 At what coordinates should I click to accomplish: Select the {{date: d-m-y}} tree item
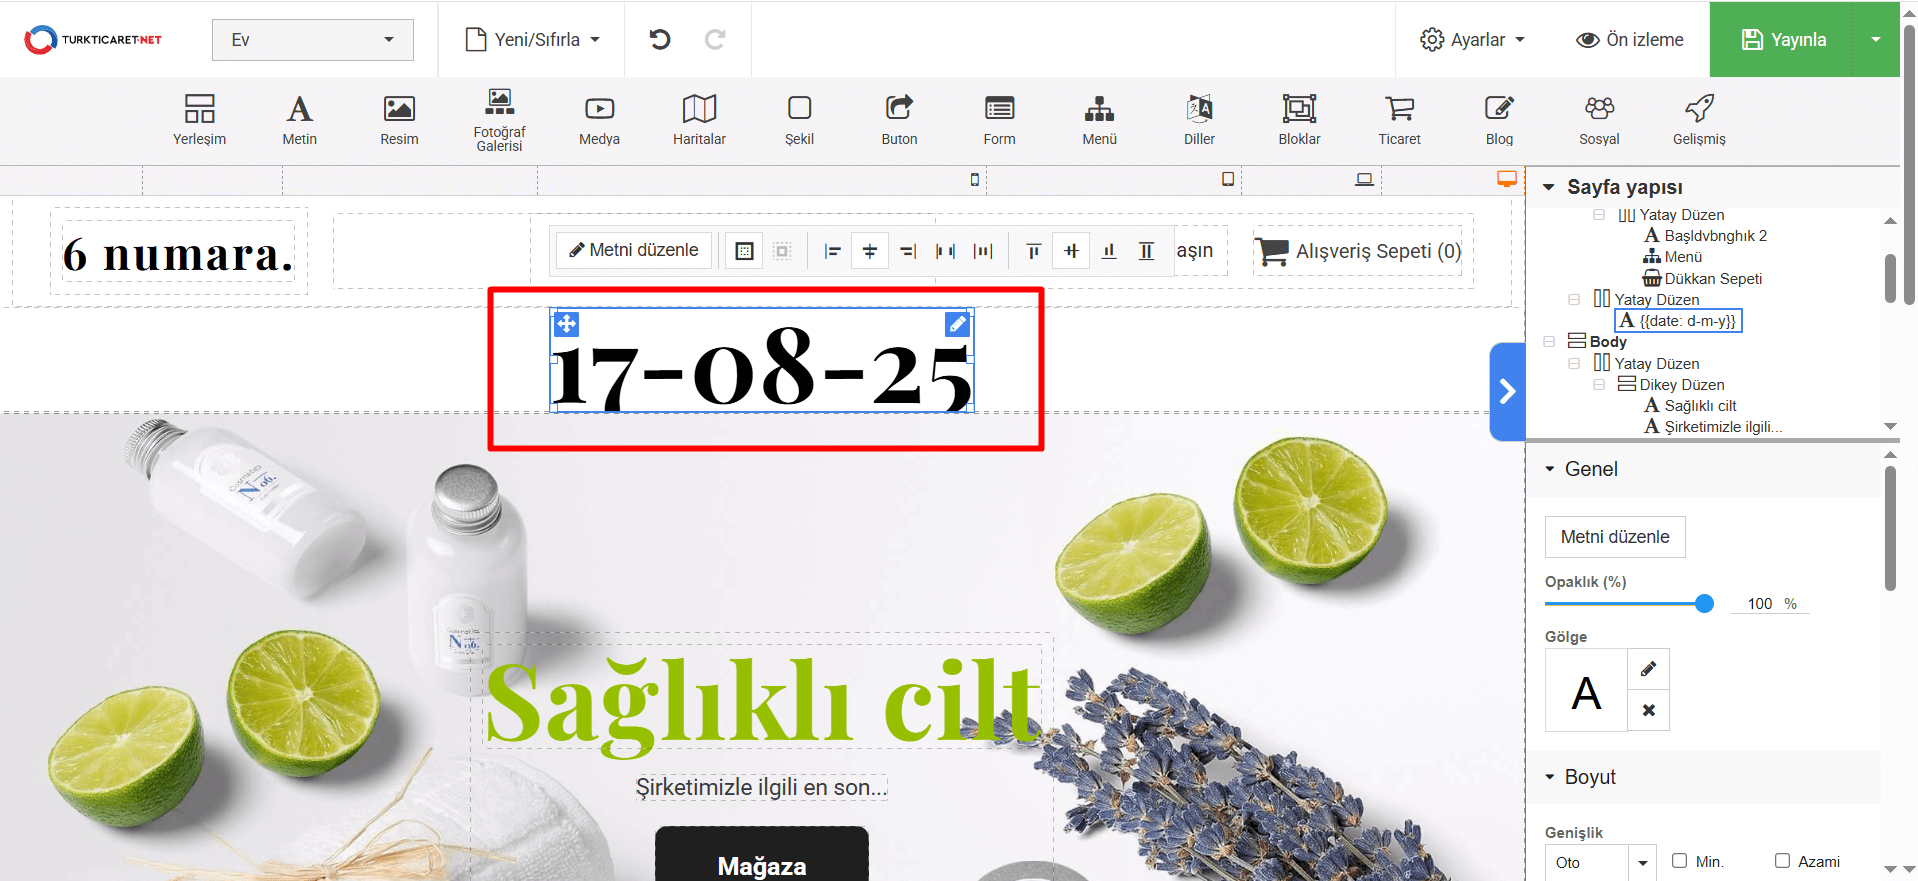point(1679,321)
